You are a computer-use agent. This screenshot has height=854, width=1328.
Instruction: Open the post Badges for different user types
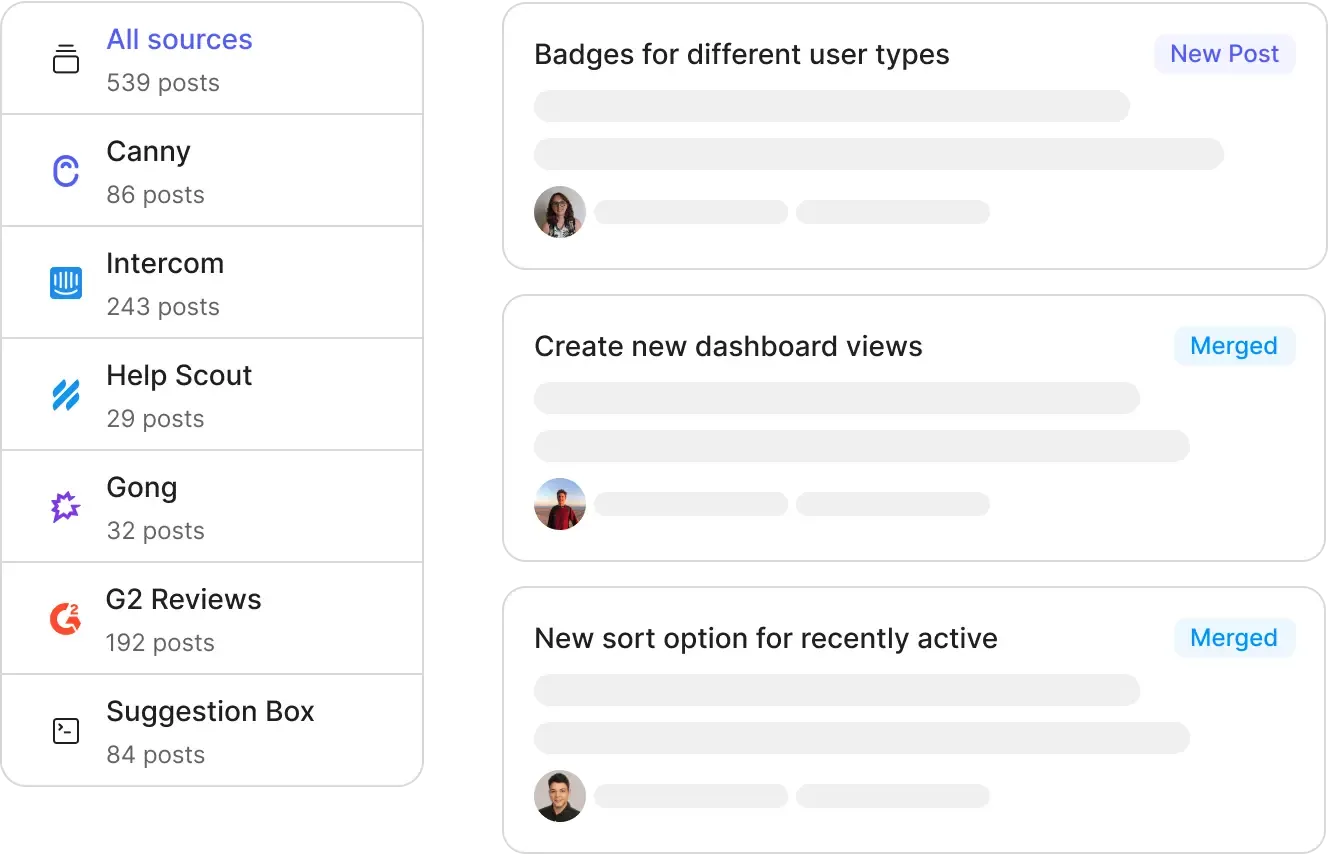[x=742, y=54]
